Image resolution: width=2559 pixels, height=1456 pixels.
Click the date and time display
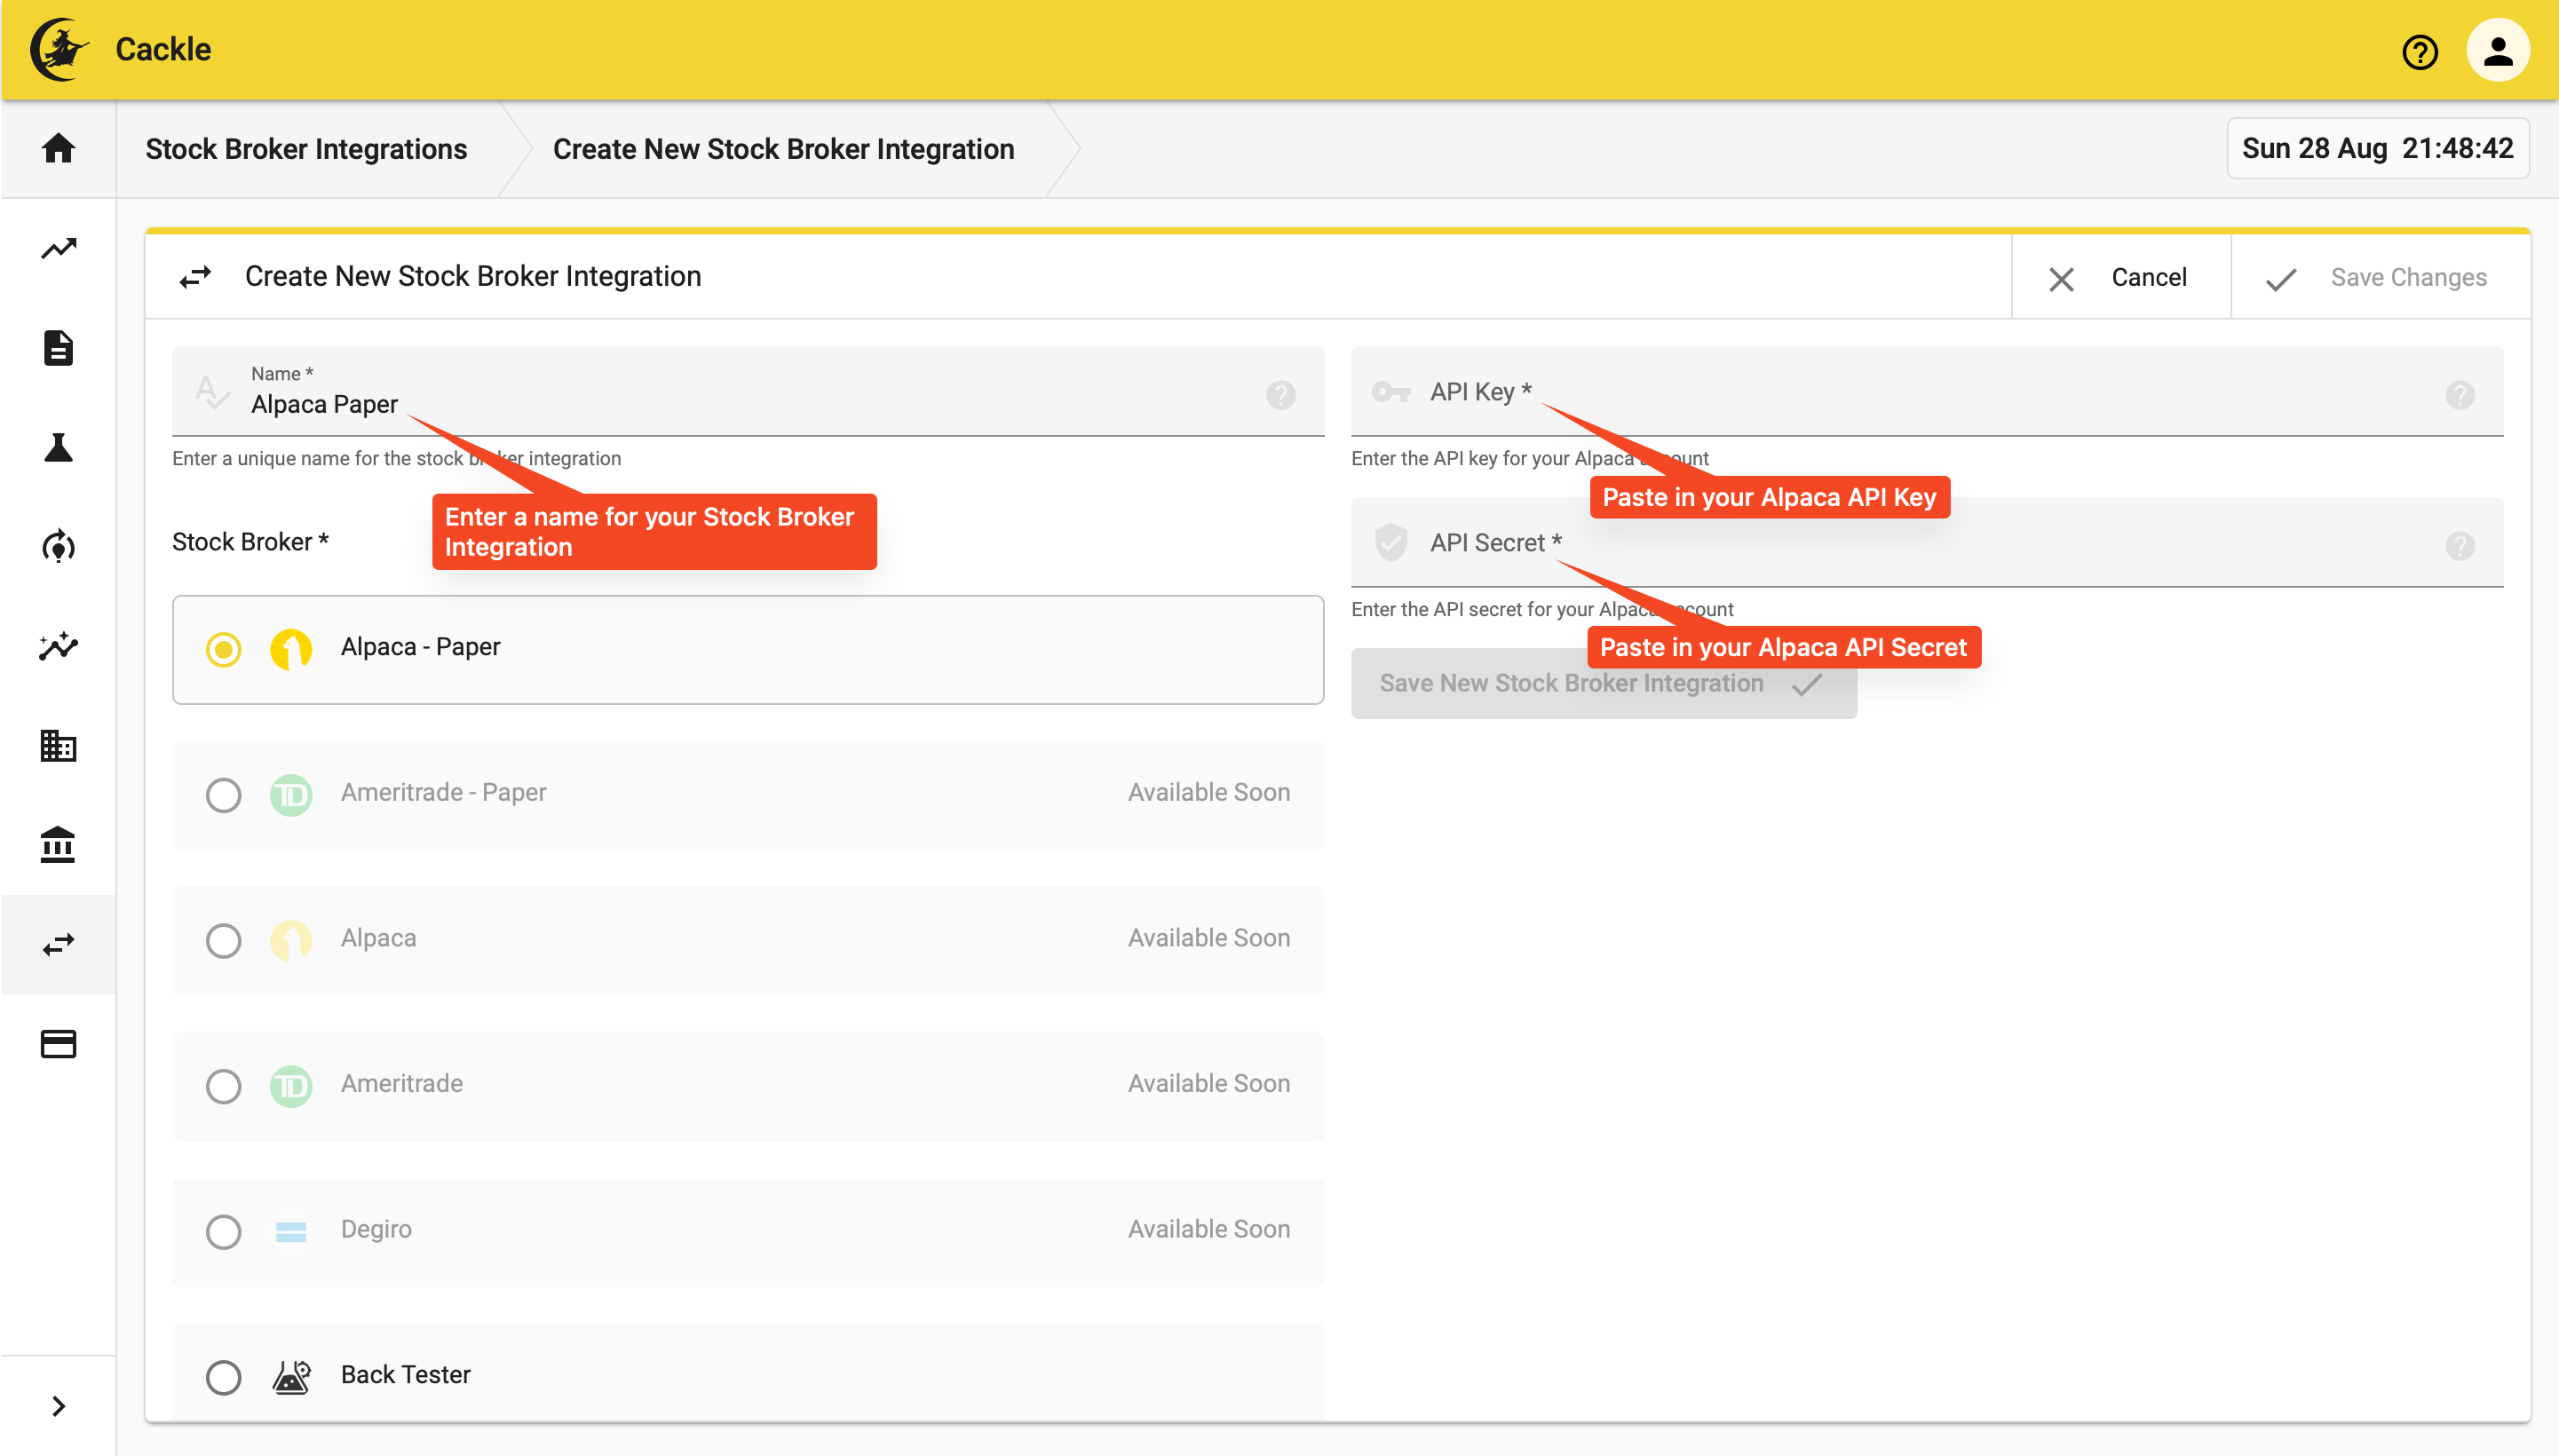click(2377, 148)
